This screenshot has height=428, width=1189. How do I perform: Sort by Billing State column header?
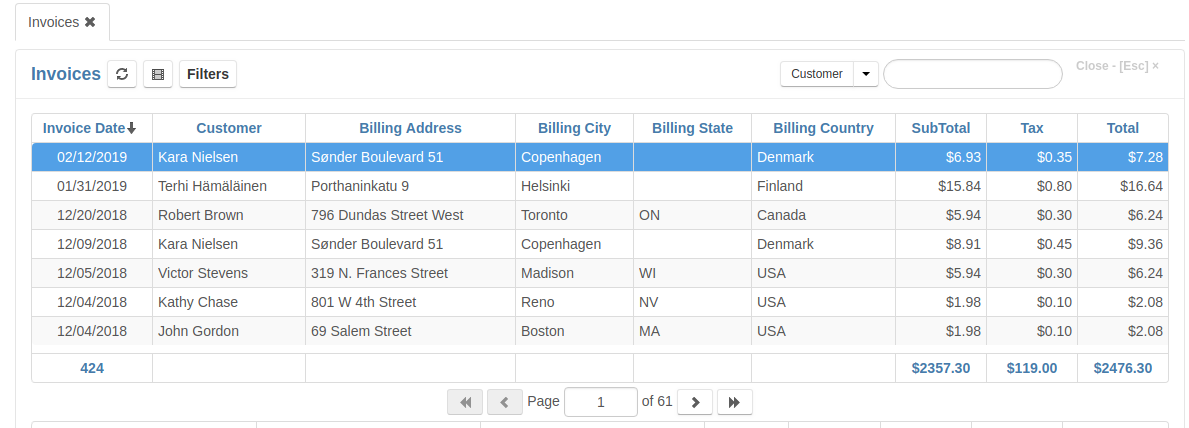click(692, 128)
